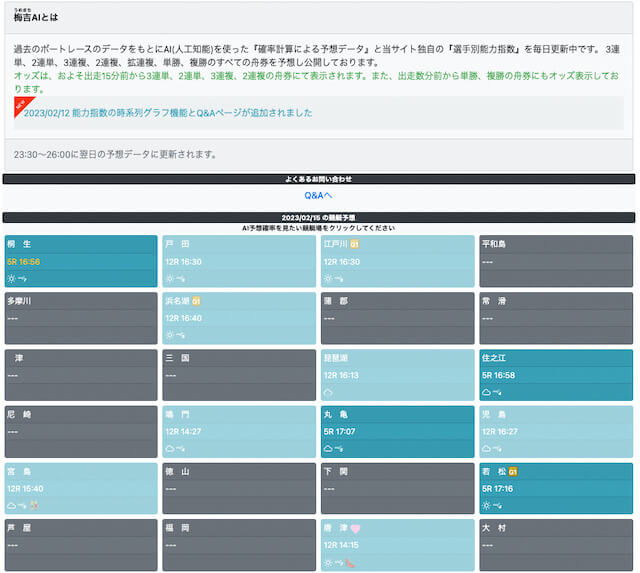The image size is (640, 573).
Task: Click the 5R 16:56 race time in 桐生
Action: point(24,262)
